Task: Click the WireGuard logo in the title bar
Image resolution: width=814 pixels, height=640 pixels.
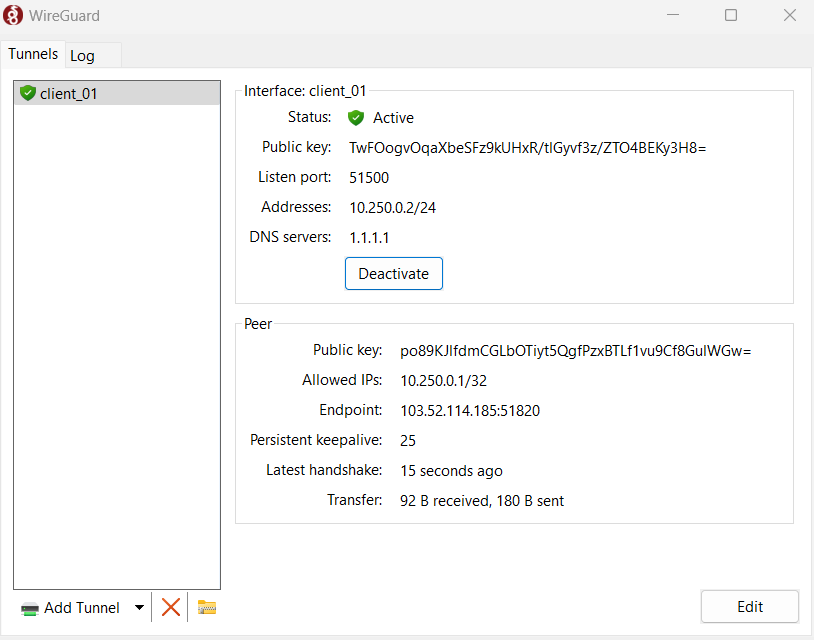Action: (15, 15)
